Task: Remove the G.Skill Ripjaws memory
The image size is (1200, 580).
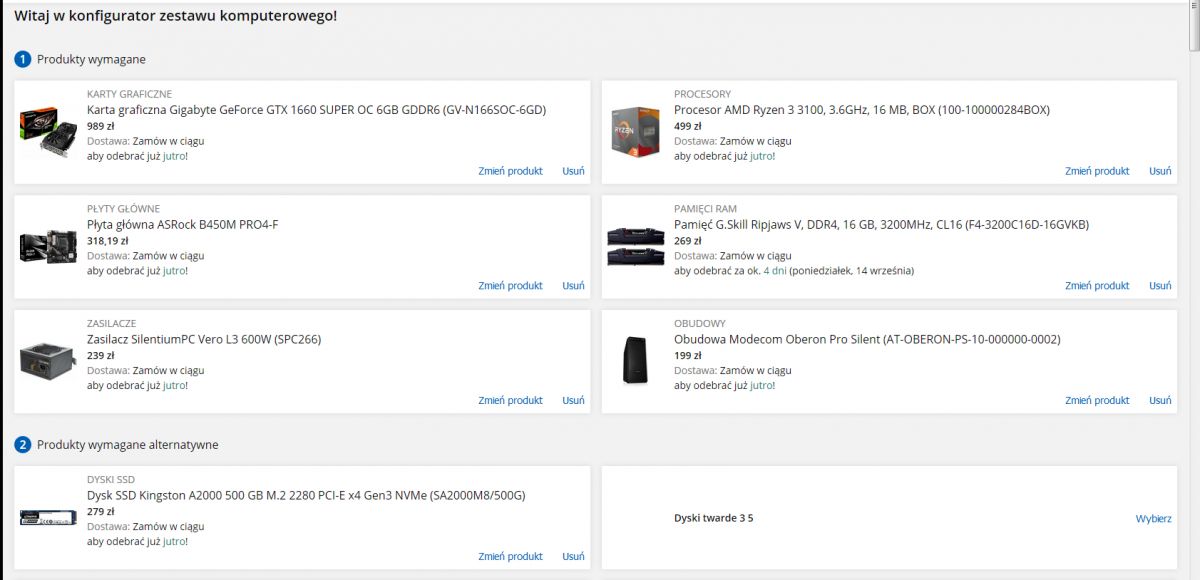Action: pyautogui.click(x=1160, y=286)
